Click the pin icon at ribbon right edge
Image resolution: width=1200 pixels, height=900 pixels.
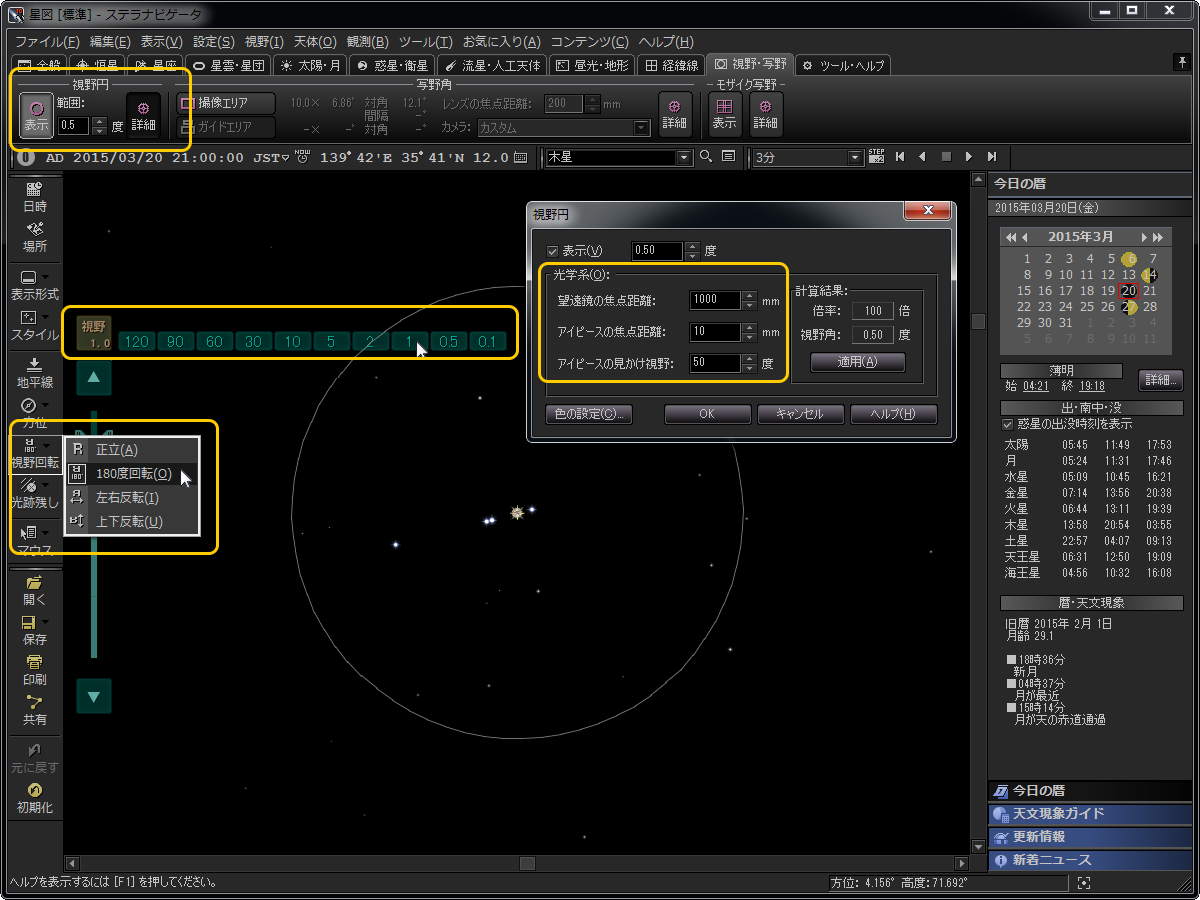tap(1182, 62)
